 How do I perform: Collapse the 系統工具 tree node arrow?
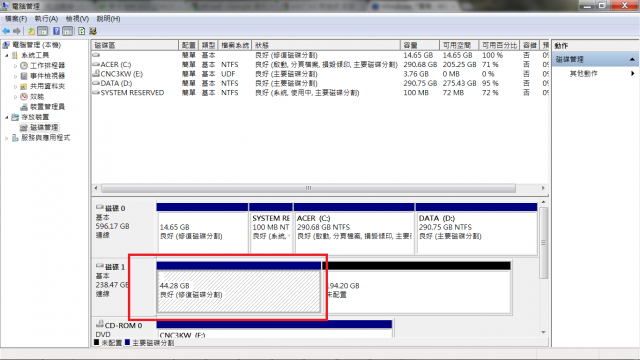coord(7,56)
